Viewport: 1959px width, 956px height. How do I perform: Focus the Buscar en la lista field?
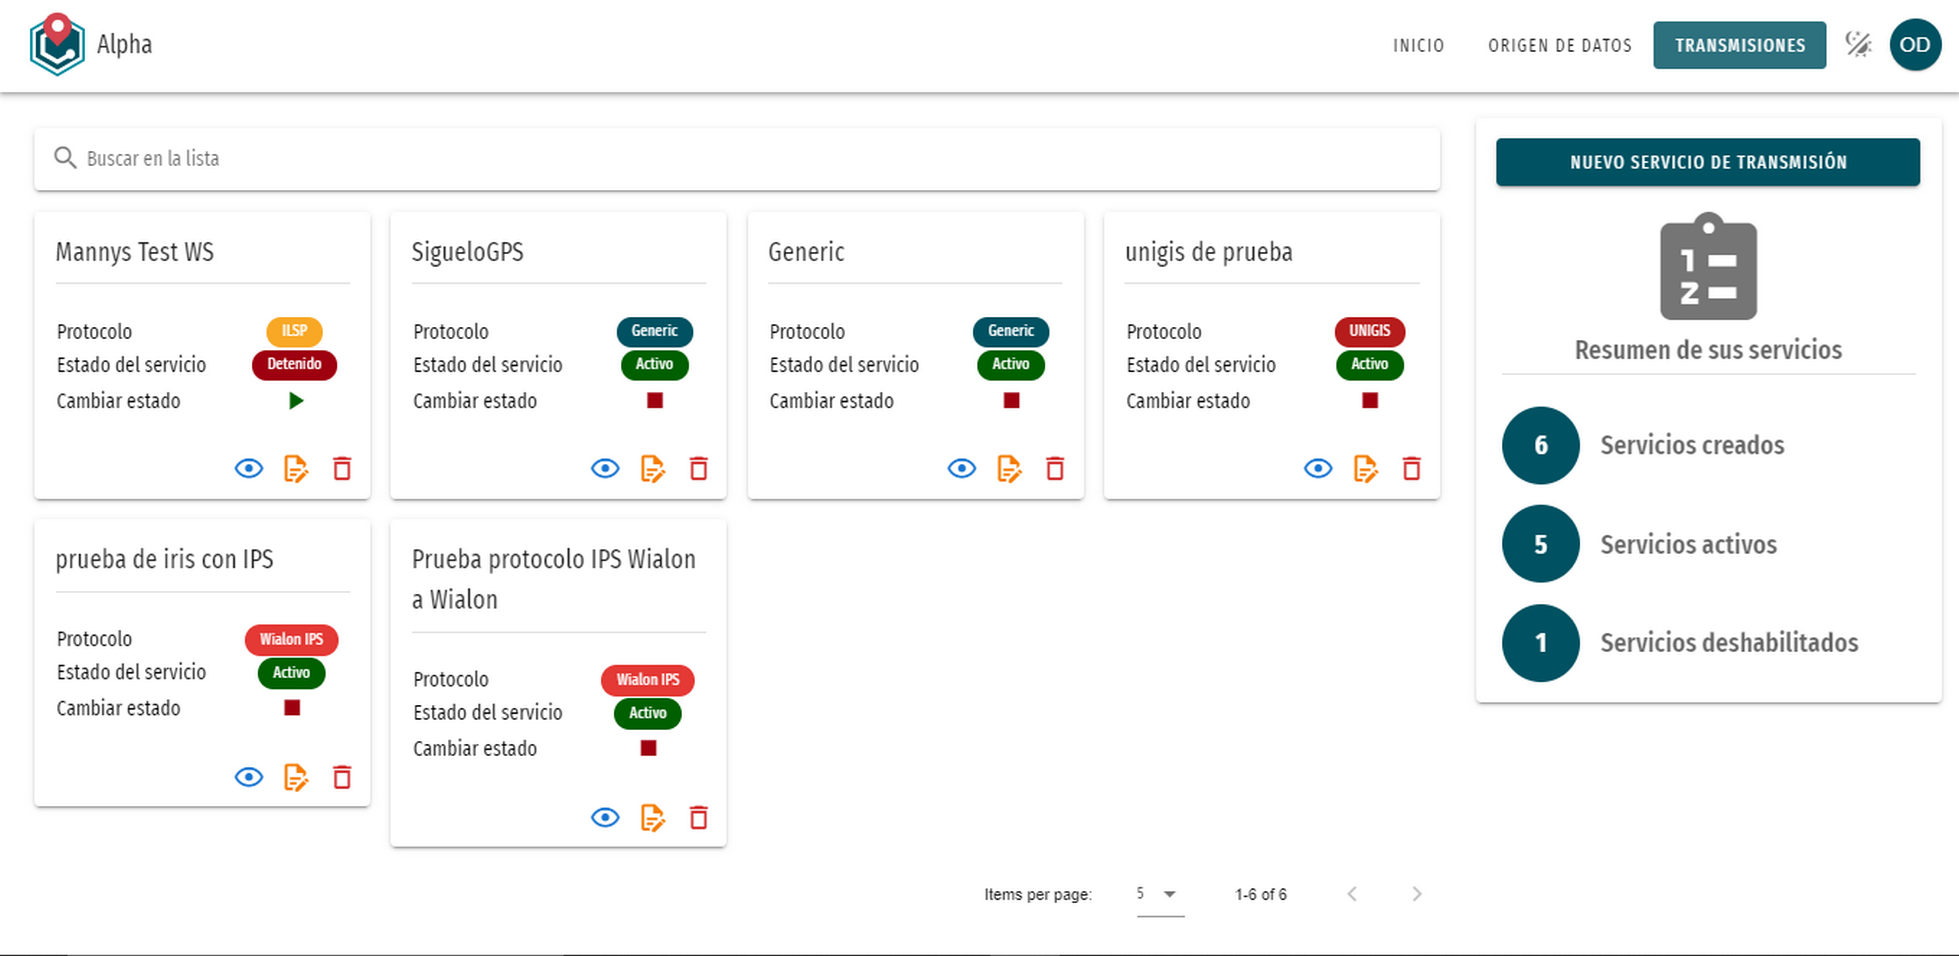point(737,158)
